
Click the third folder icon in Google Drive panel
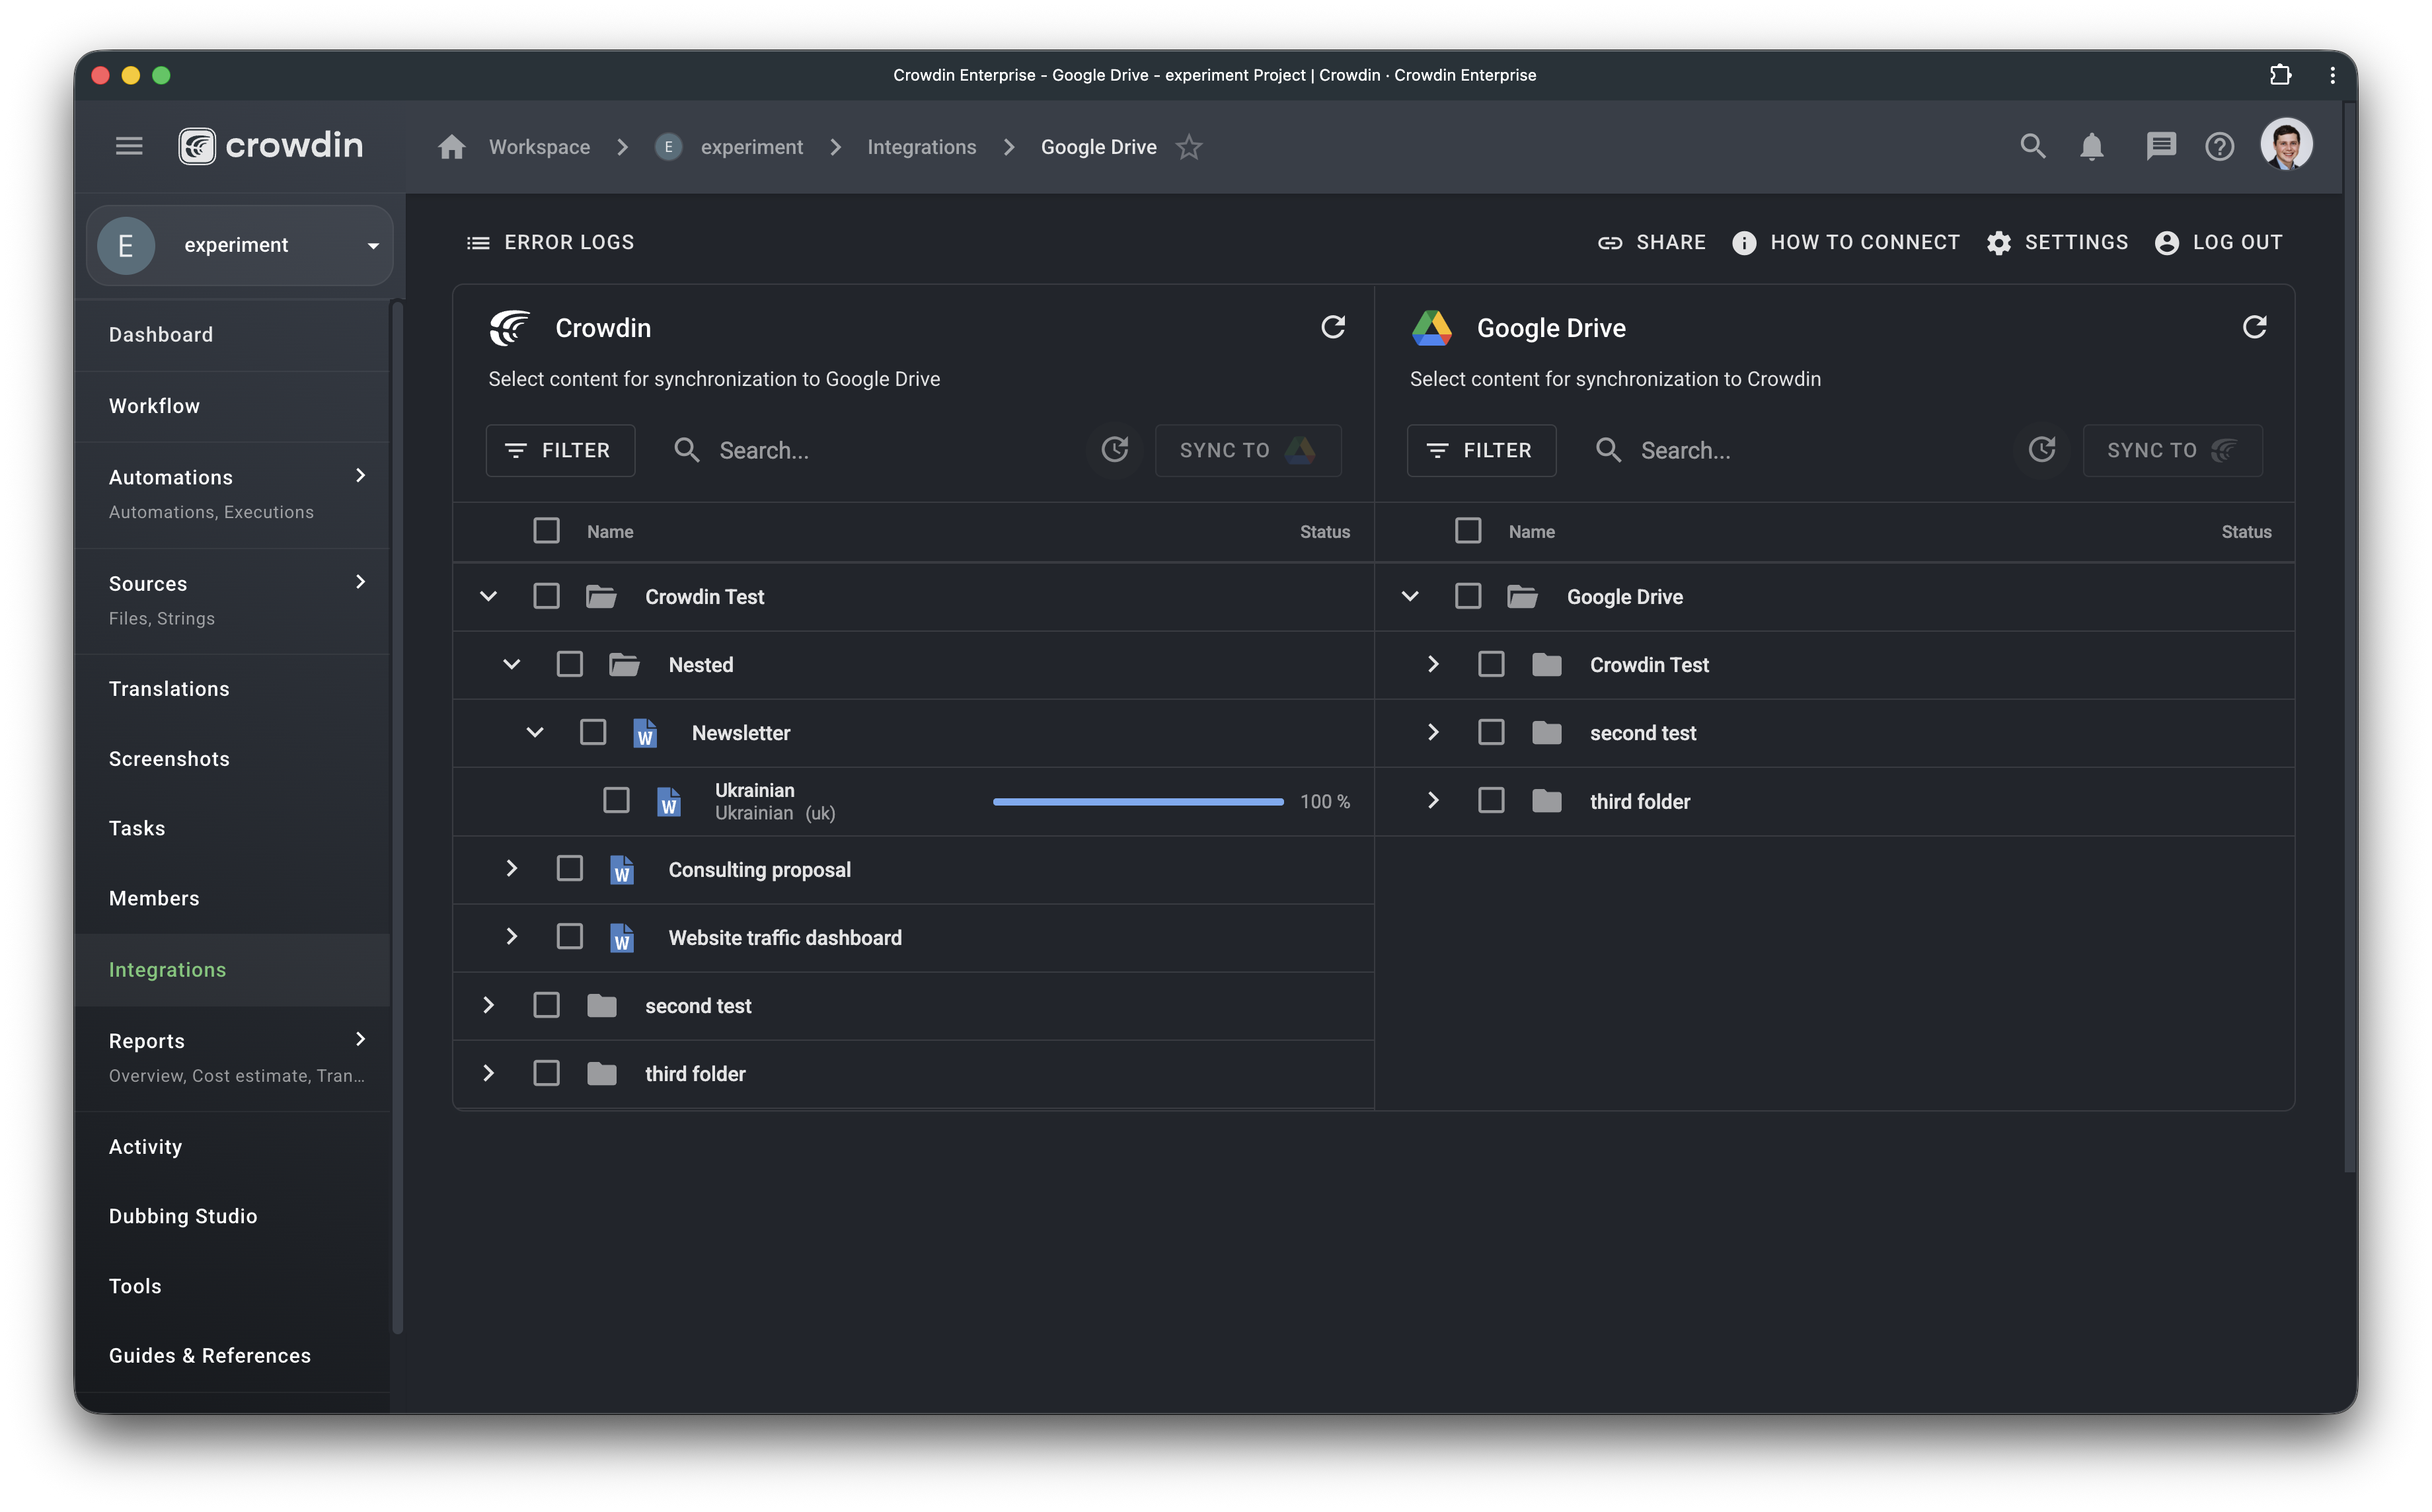point(1546,801)
